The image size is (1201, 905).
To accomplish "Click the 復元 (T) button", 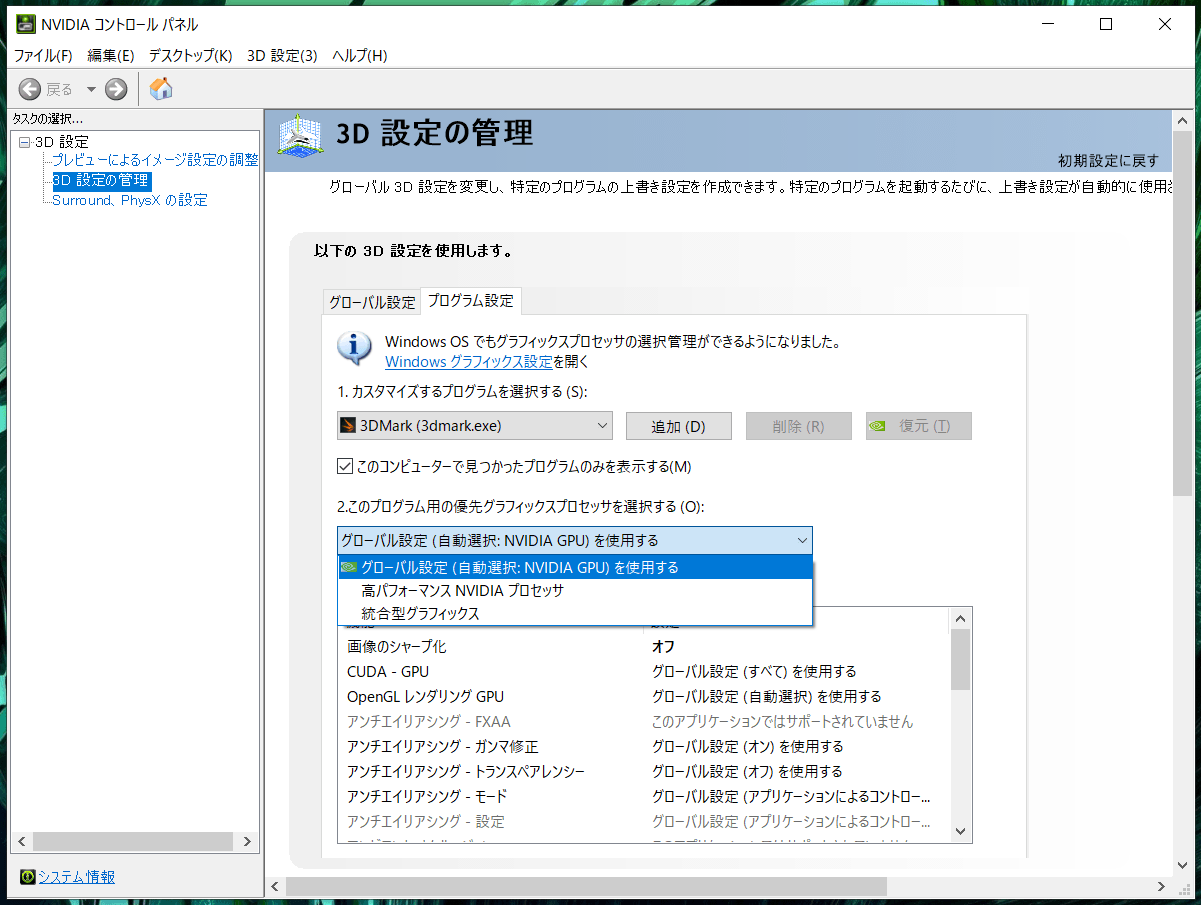I will (919, 426).
